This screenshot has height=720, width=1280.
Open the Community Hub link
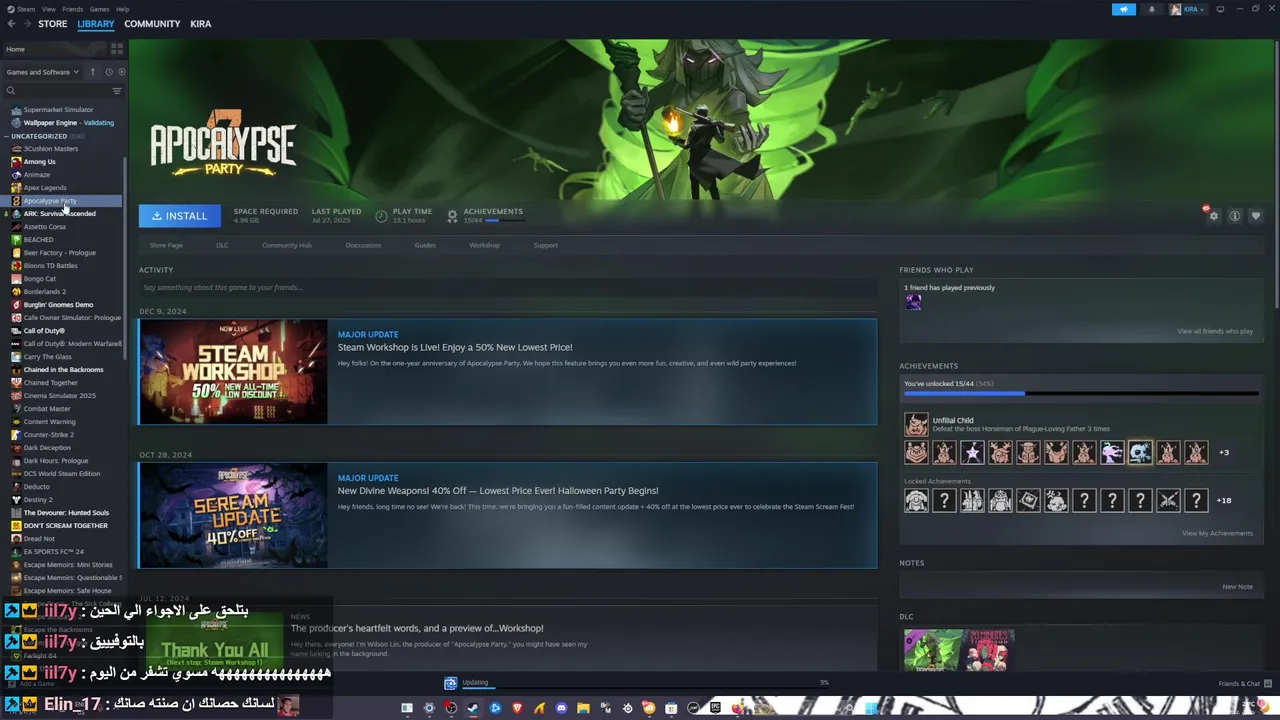[x=287, y=245]
